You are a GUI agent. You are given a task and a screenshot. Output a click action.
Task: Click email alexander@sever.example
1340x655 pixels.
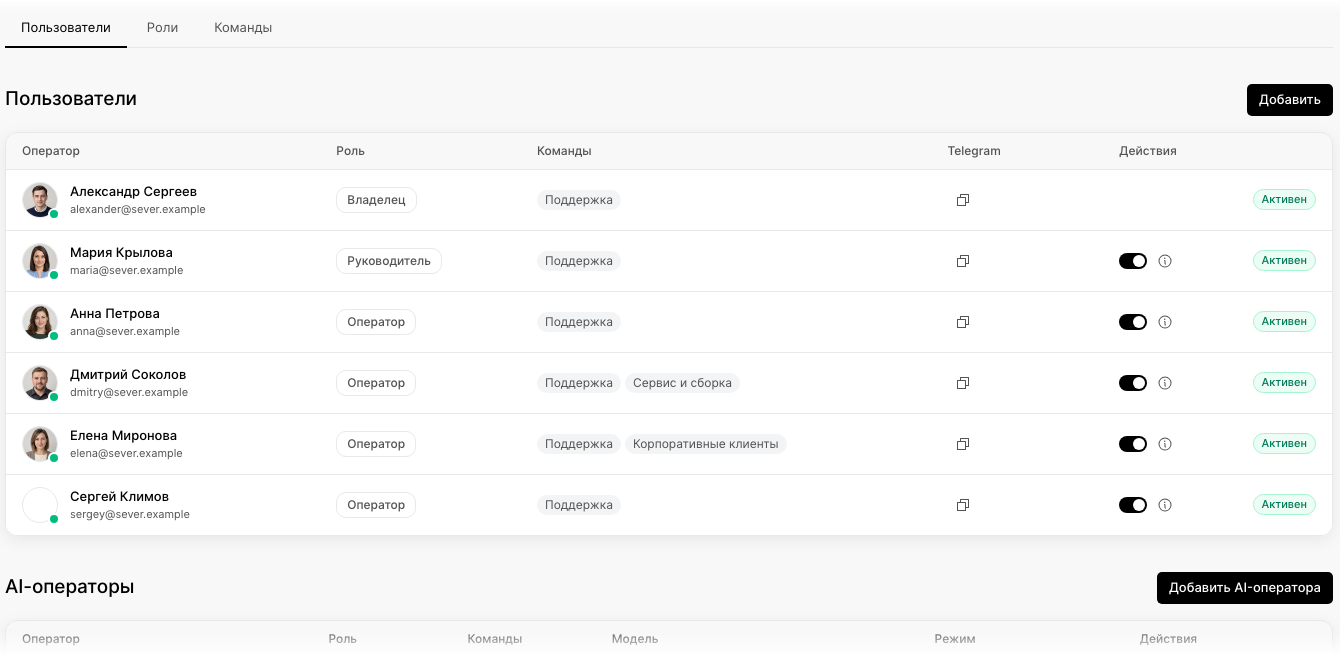point(138,210)
